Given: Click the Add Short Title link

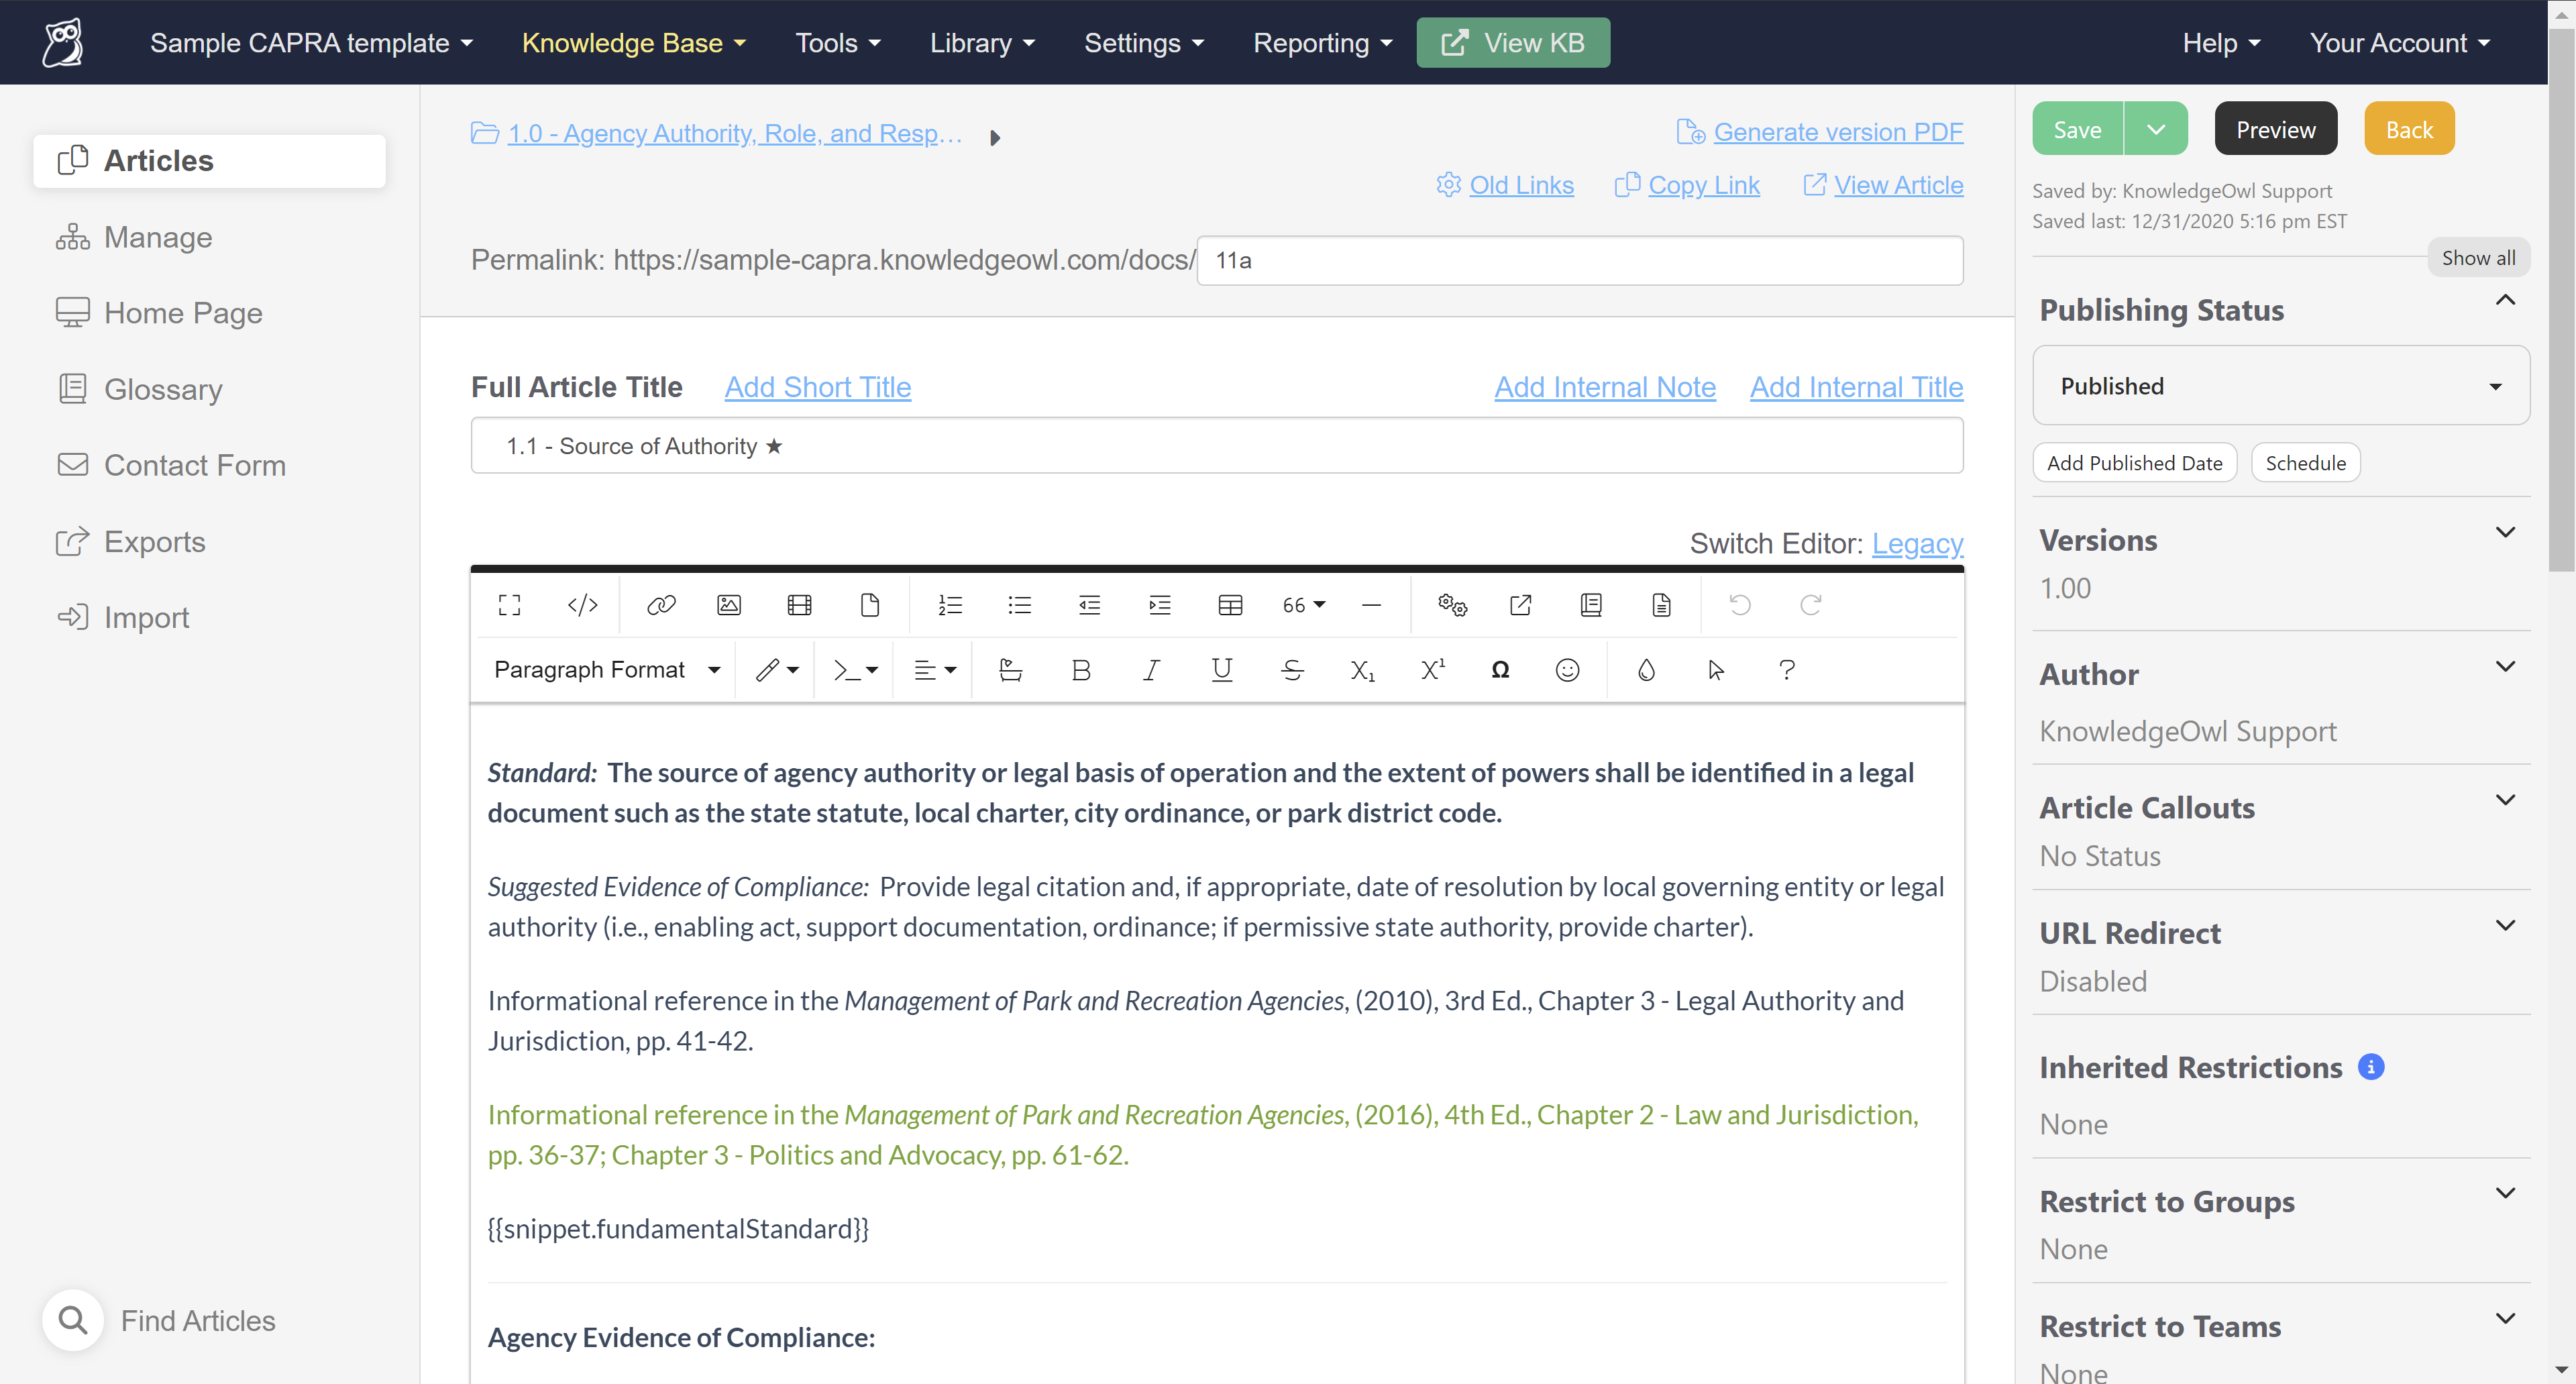Looking at the screenshot, I should (x=817, y=387).
